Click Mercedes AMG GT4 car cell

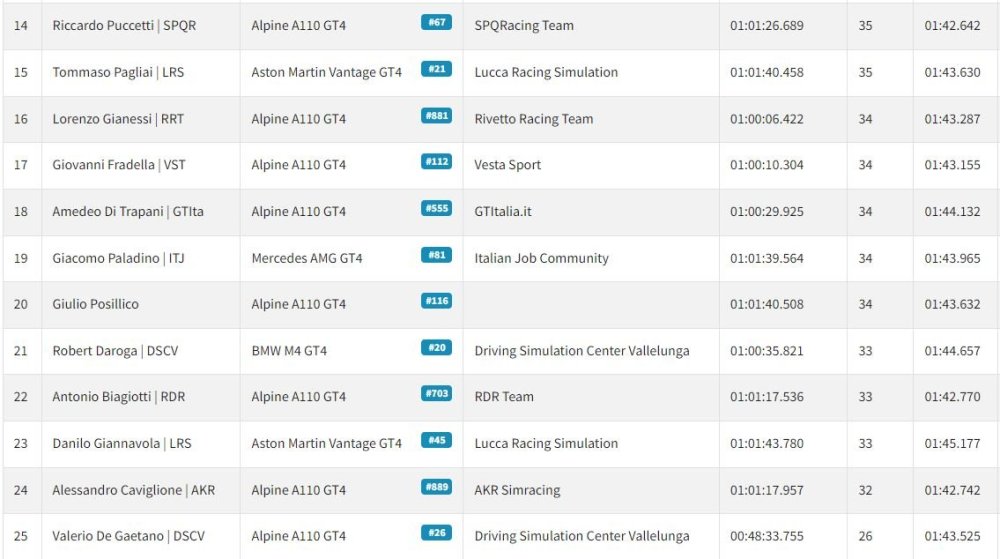point(307,258)
